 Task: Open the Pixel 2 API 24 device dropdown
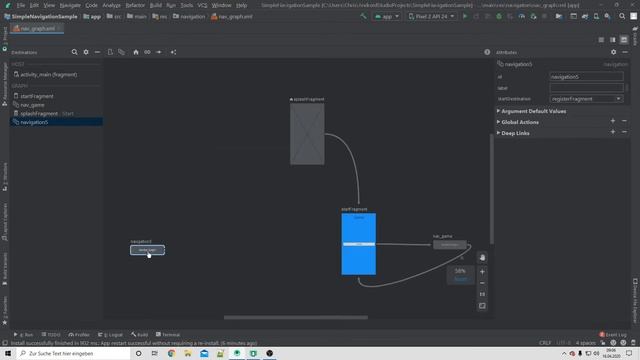click(432, 16)
